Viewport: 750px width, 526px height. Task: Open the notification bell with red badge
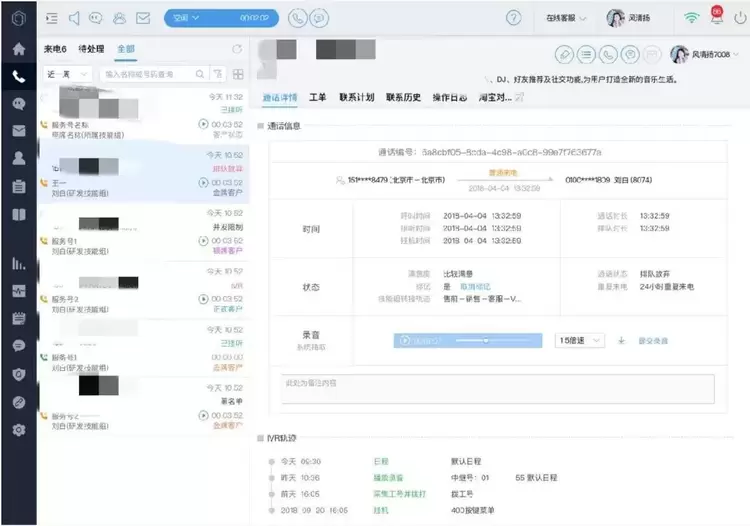click(x=716, y=16)
